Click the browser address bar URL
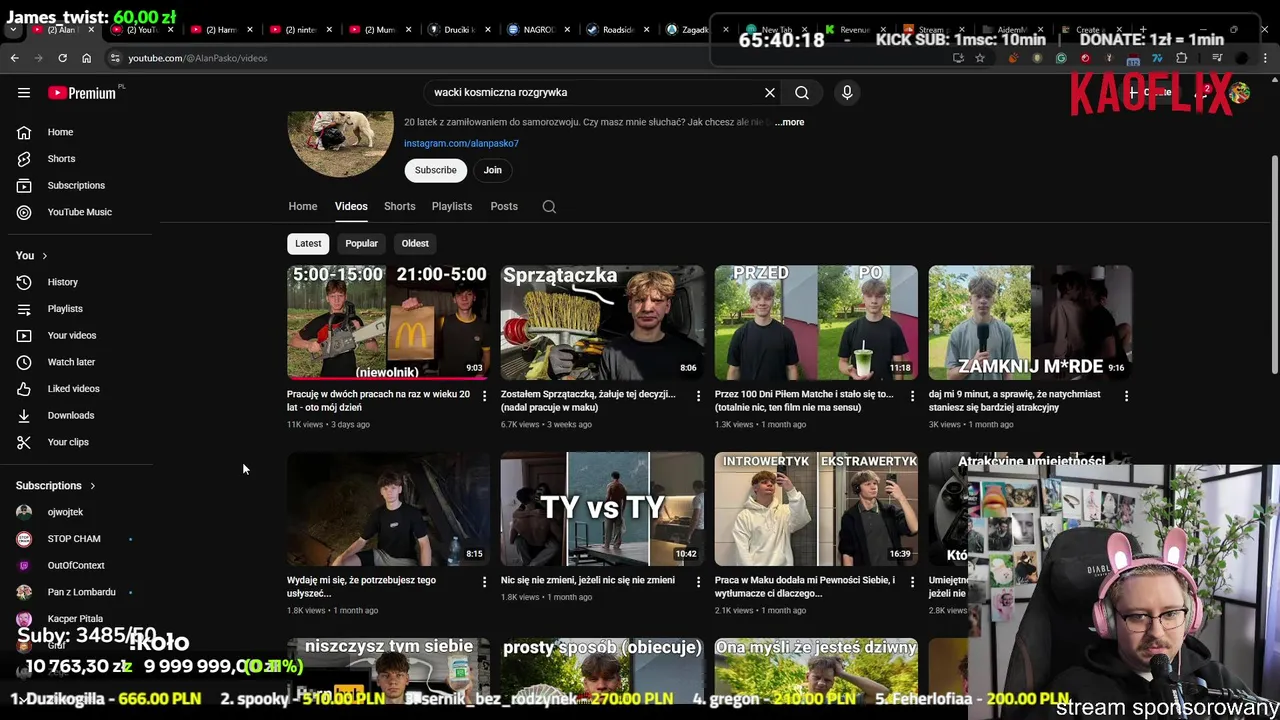 [198, 58]
